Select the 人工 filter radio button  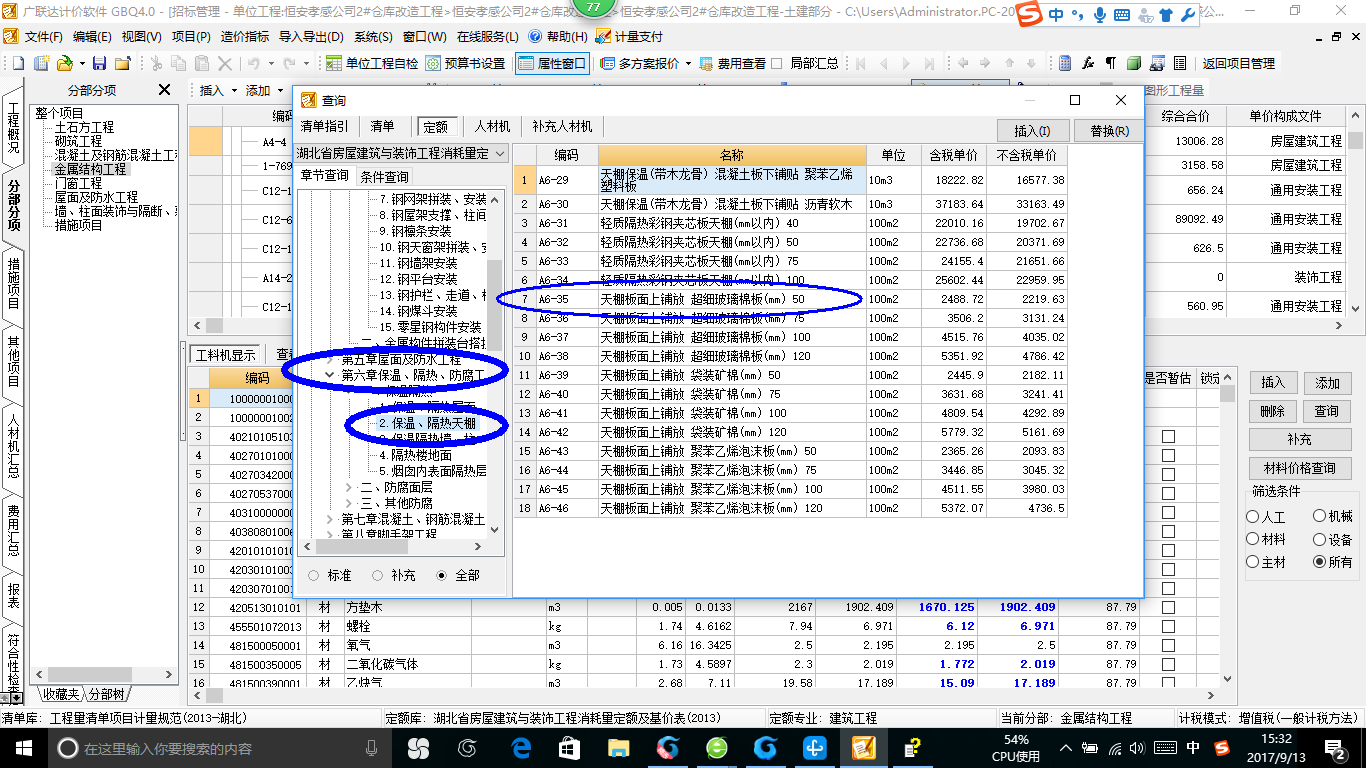(1253, 517)
